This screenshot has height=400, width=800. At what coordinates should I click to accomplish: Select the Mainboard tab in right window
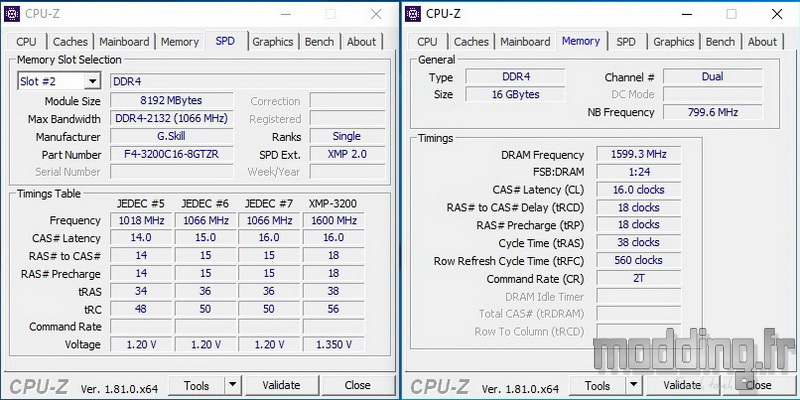point(525,42)
